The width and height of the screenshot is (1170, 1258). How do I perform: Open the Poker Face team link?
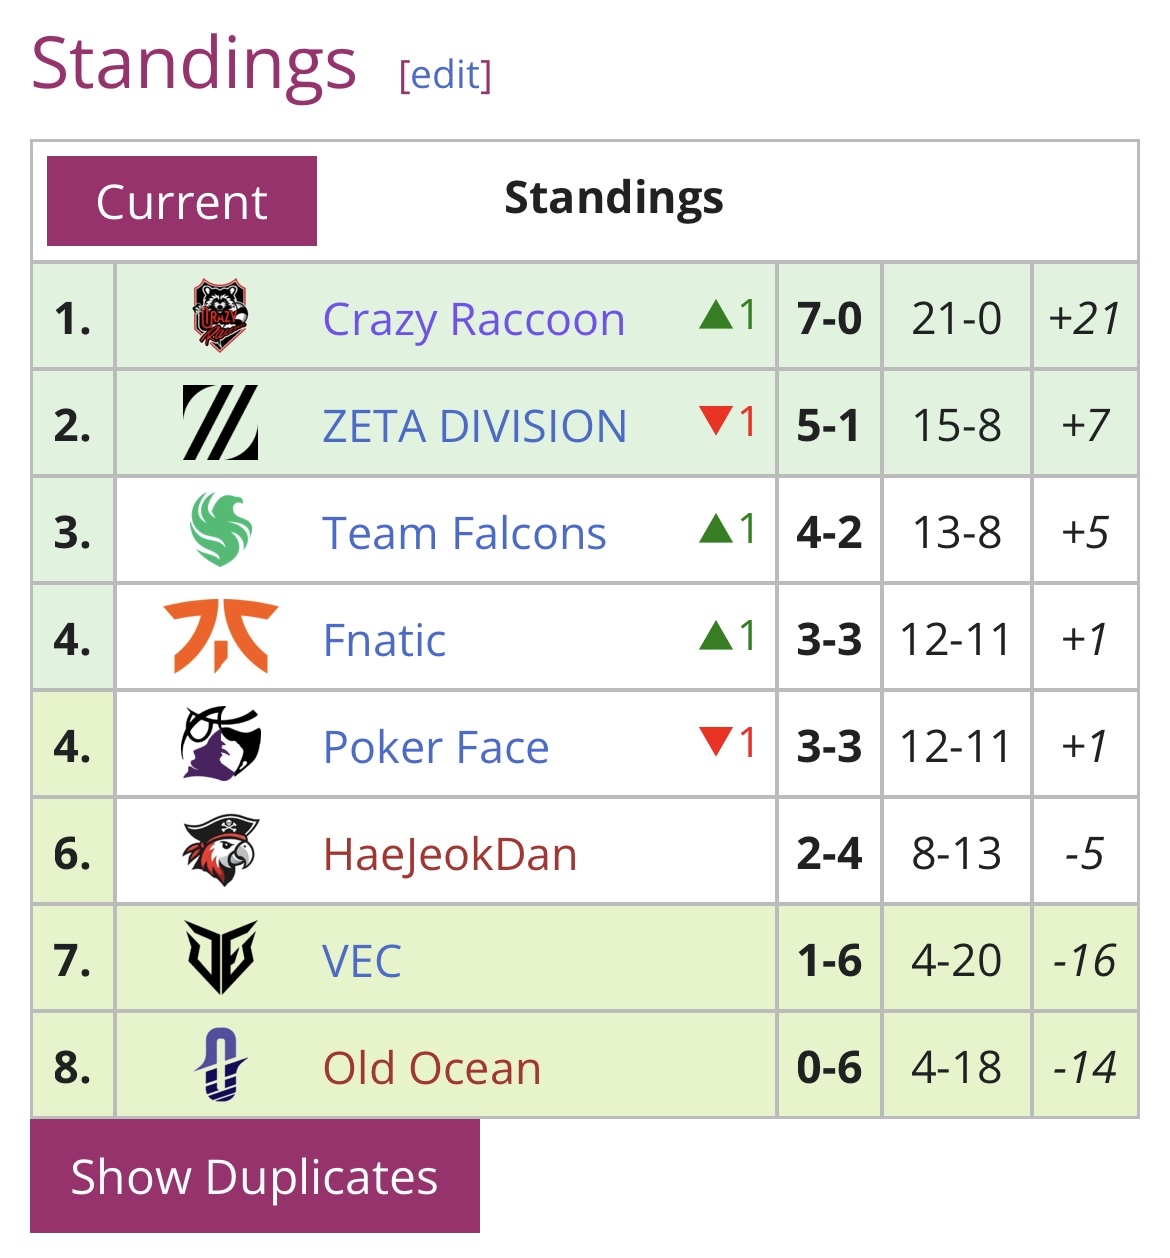pos(436,748)
